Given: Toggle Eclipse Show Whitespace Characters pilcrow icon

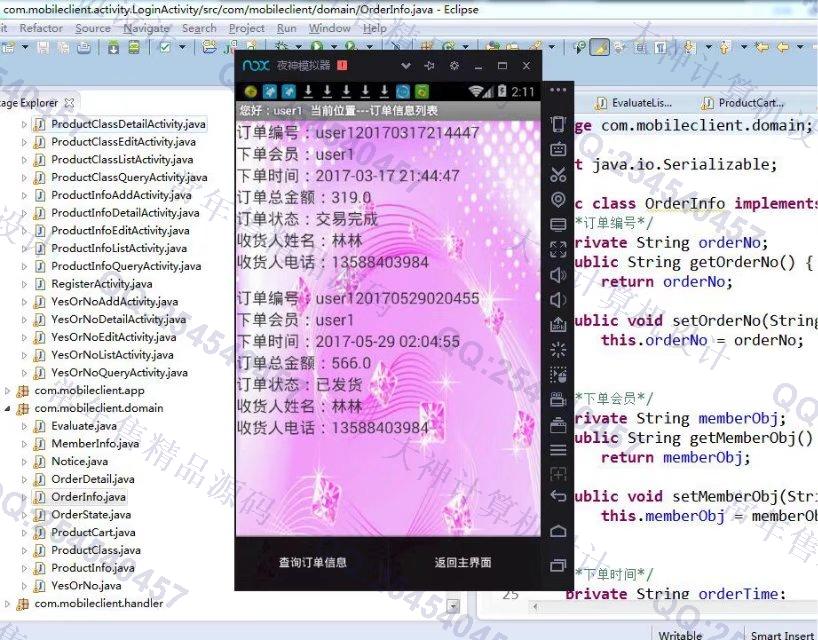Looking at the screenshot, I should [x=660, y=48].
